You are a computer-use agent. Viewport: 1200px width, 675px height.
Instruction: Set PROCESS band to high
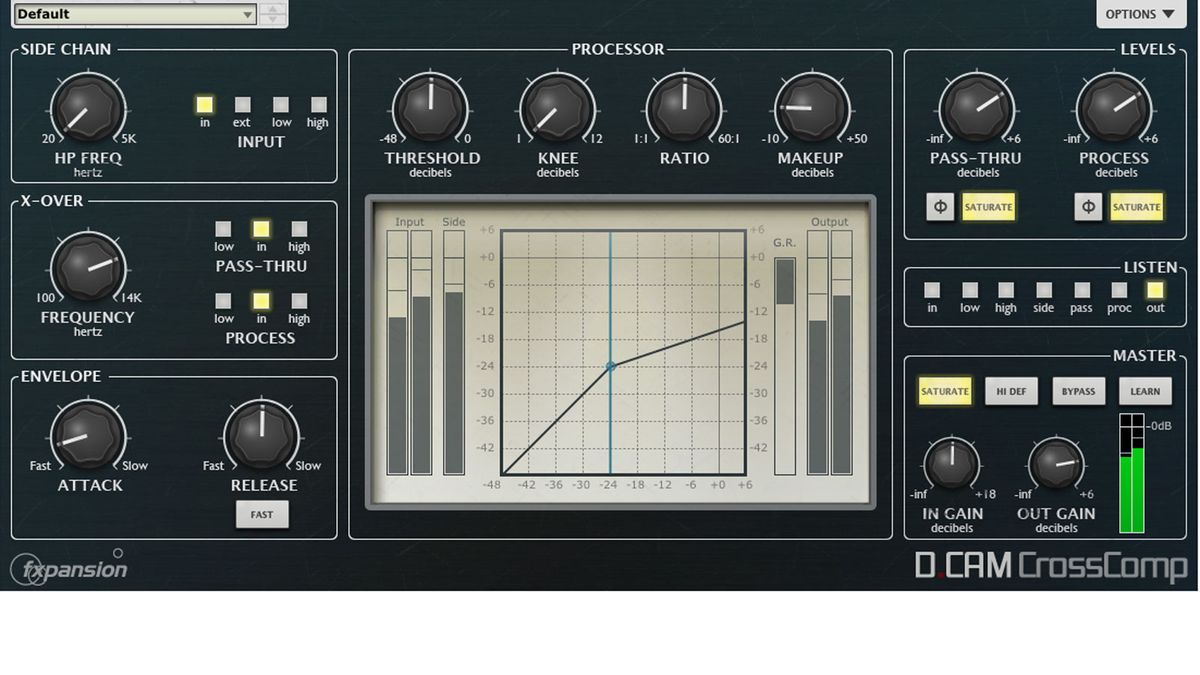point(299,301)
